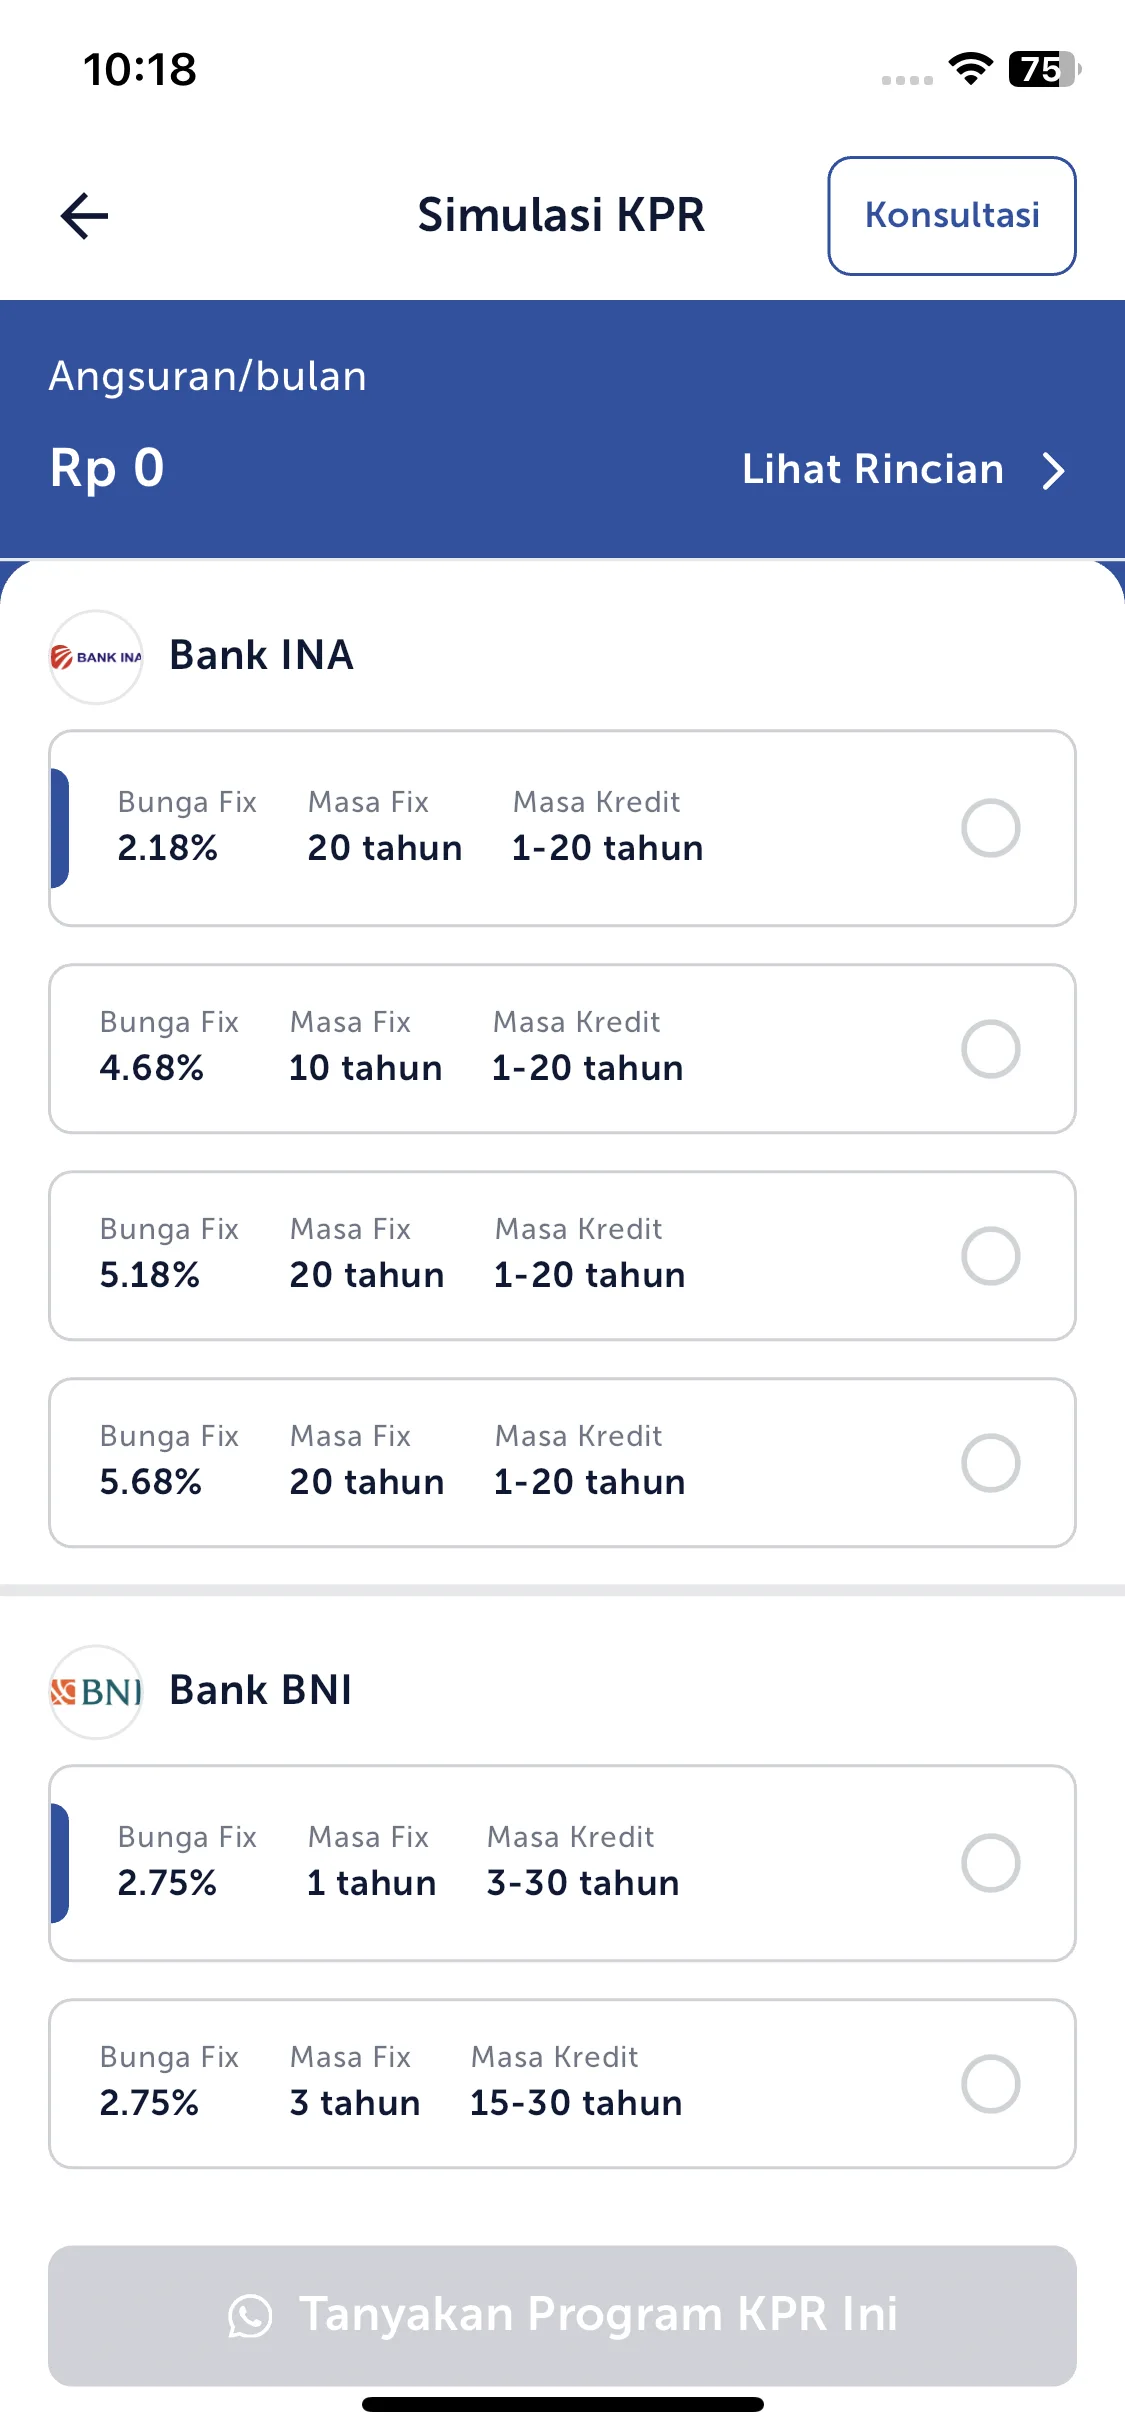
Task: Tap the Bank INA section heading
Action: (x=261, y=655)
